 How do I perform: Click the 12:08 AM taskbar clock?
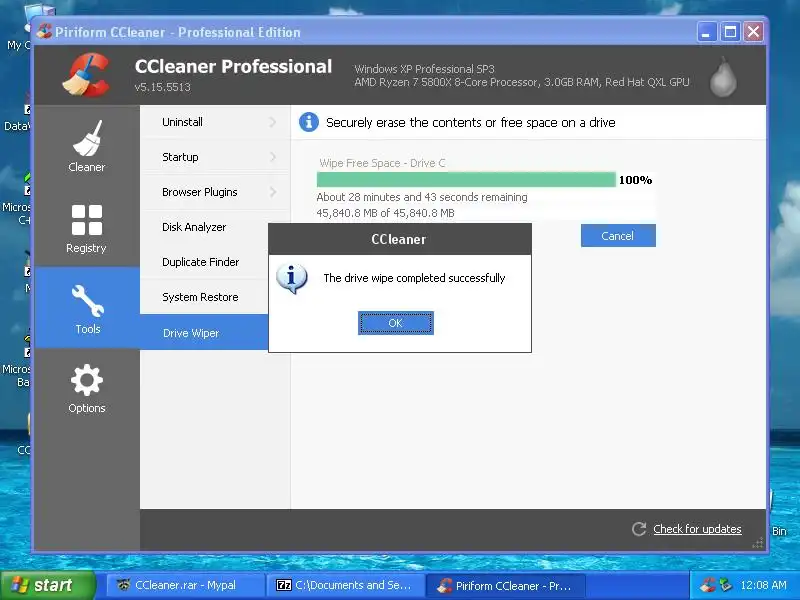pyautogui.click(x=763, y=585)
